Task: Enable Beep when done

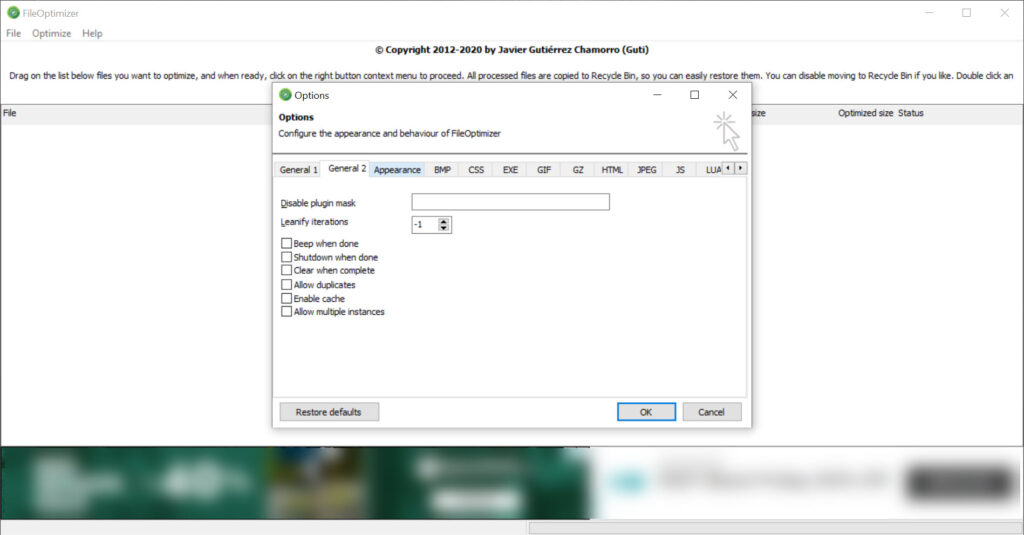Action: pyautogui.click(x=286, y=243)
